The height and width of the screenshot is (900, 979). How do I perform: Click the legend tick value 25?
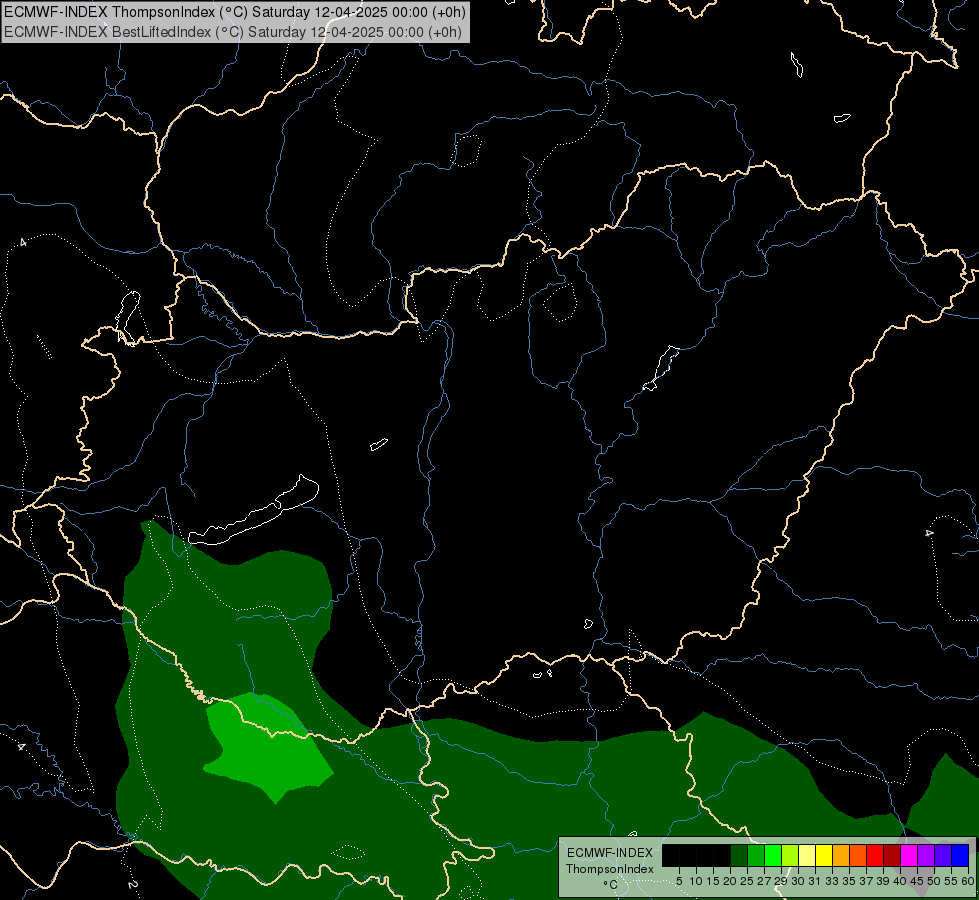coord(747,881)
